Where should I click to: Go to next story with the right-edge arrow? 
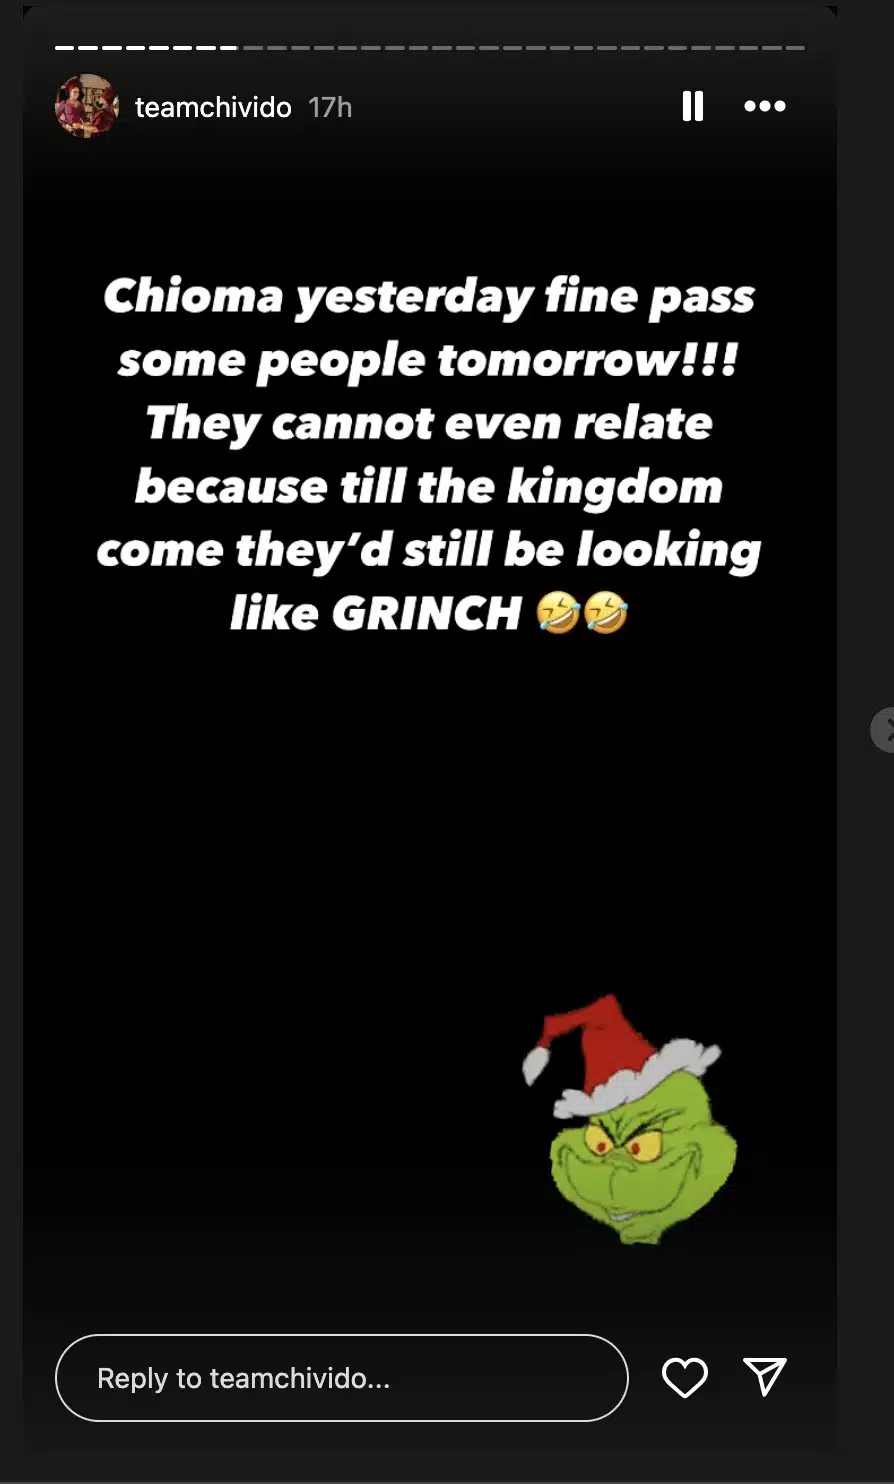883,730
